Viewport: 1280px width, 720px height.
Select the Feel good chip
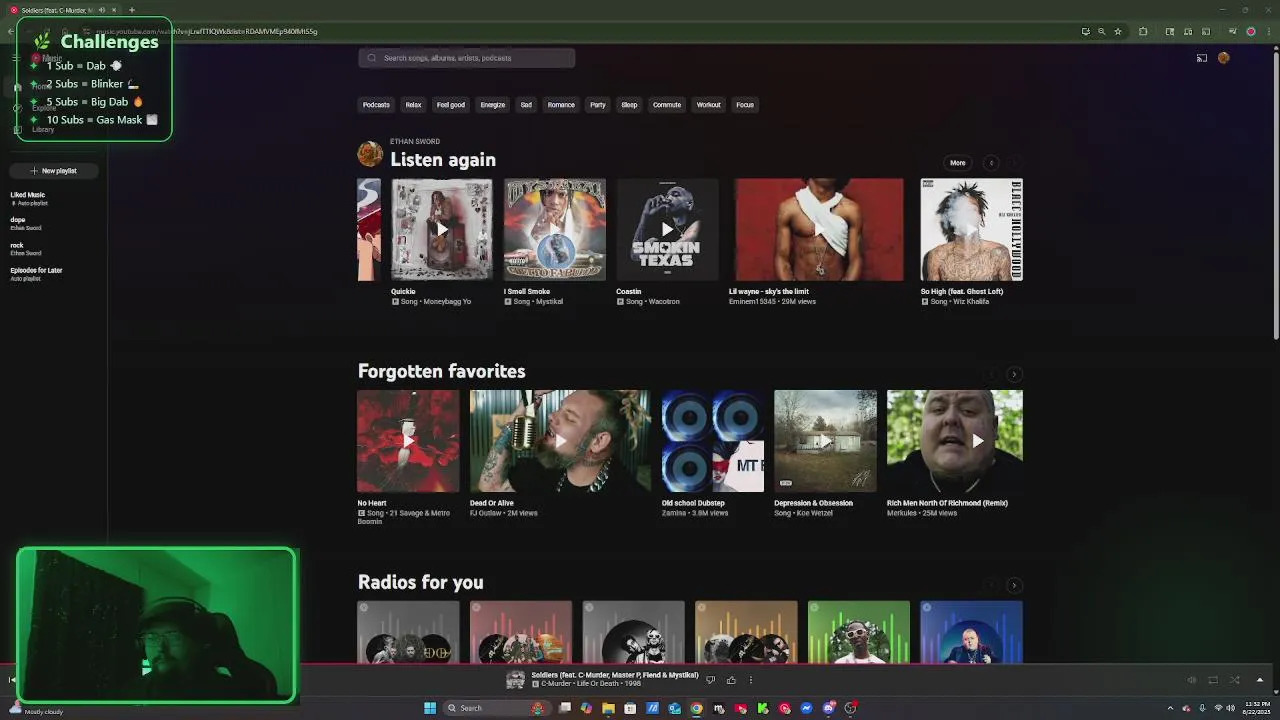(450, 105)
